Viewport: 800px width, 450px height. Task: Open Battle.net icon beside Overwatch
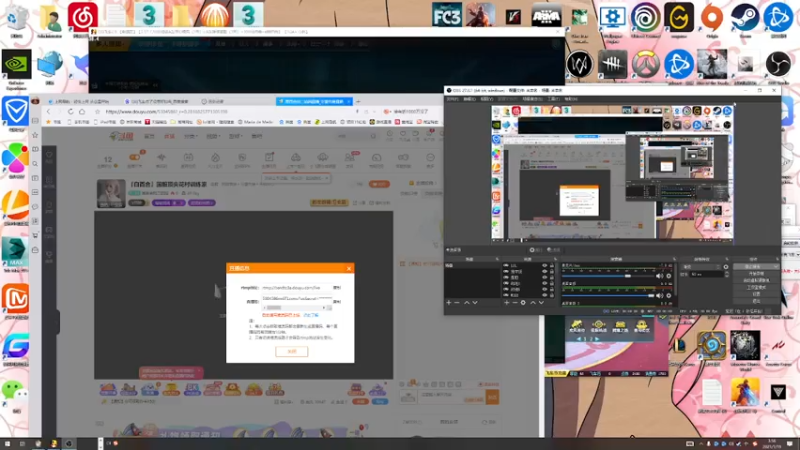(679, 64)
